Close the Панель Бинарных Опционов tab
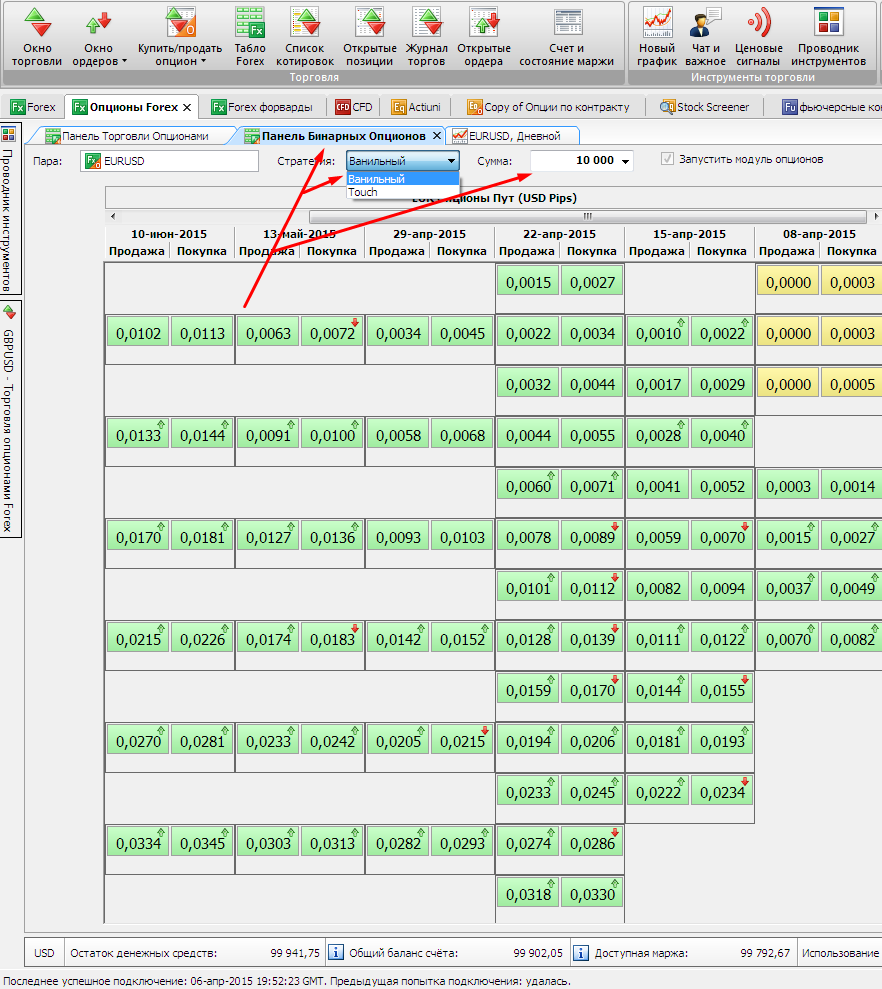The height and width of the screenshot is (989, 882). (437, 136)
